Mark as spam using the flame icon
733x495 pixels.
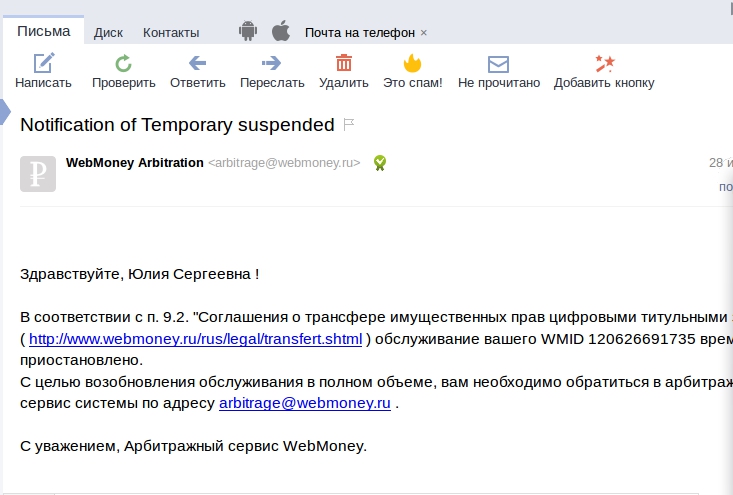(412, 63)
